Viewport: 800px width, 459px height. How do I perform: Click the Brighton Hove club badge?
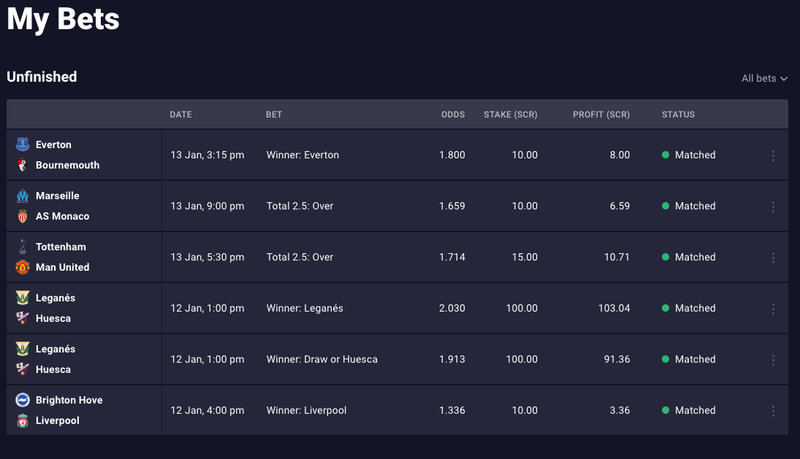pyautogui.click(x=22, y=400)
